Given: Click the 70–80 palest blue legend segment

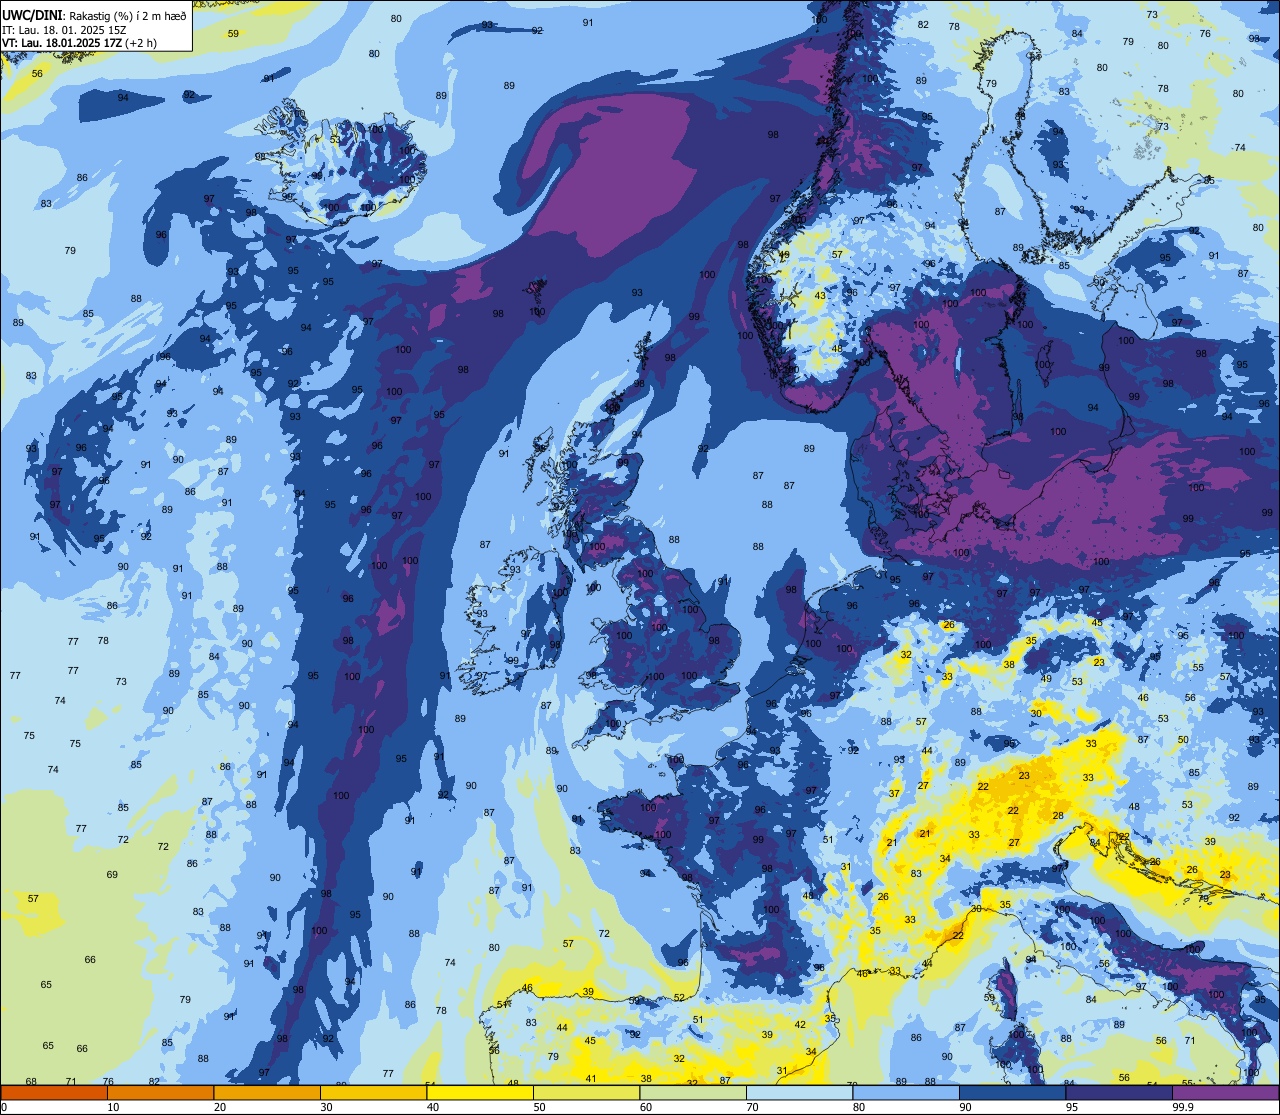Looking at the screenshot, I should click(x=799, y=1092).
